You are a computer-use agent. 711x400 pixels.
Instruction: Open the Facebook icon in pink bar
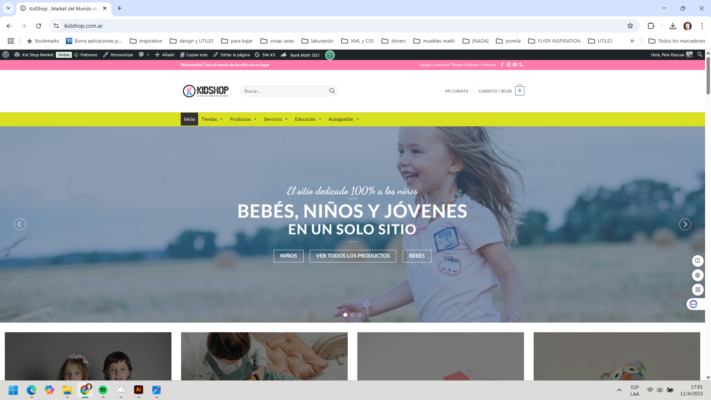coord(502,65)
